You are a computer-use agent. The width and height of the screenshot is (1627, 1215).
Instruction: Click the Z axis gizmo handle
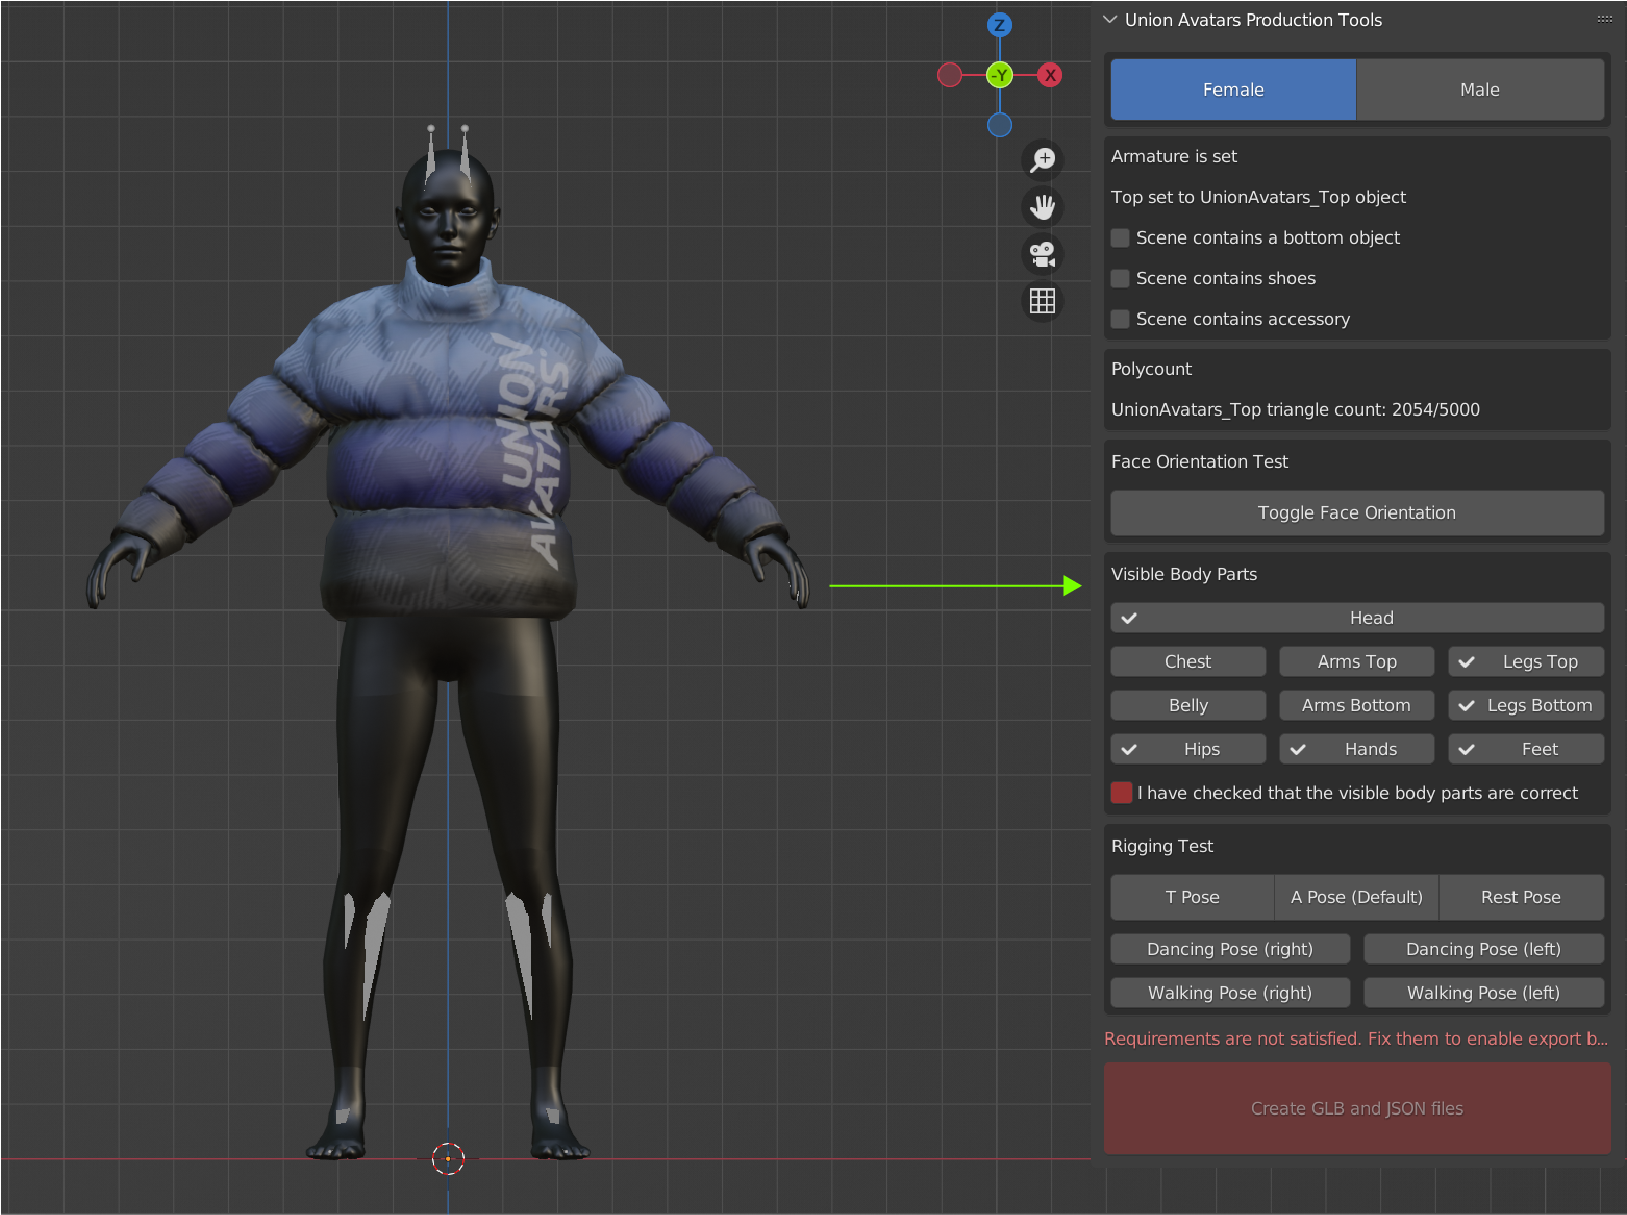pyautogui.click(x=999, y=25)
